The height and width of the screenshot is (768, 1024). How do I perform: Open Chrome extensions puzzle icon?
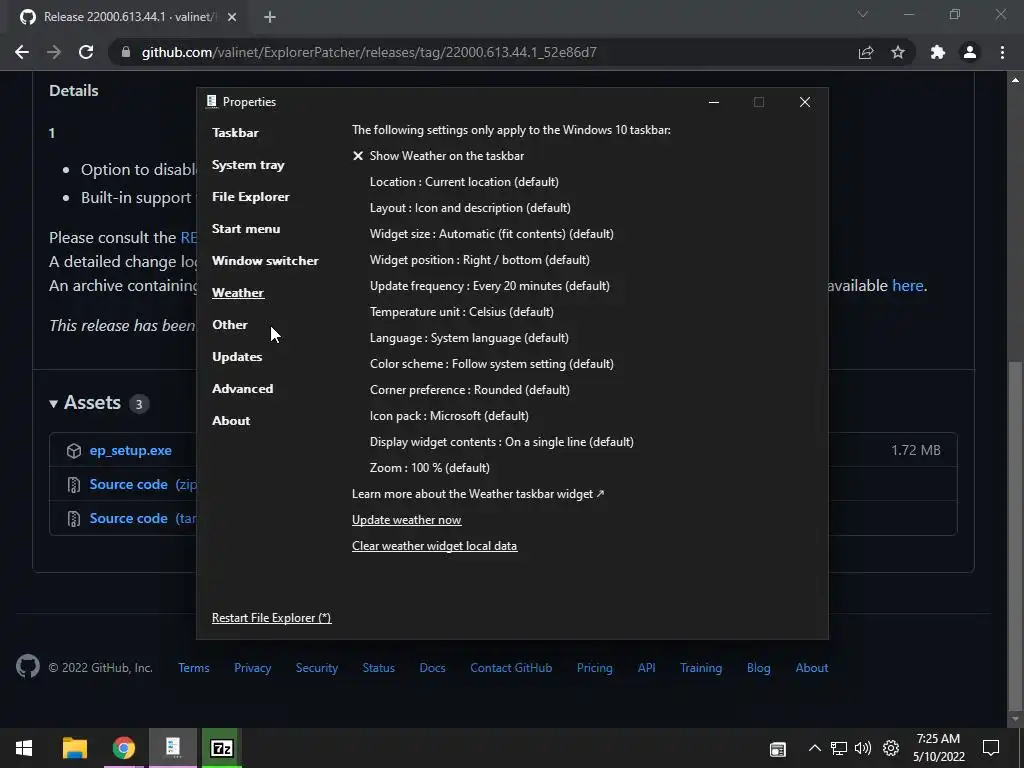tap(938, 52)
